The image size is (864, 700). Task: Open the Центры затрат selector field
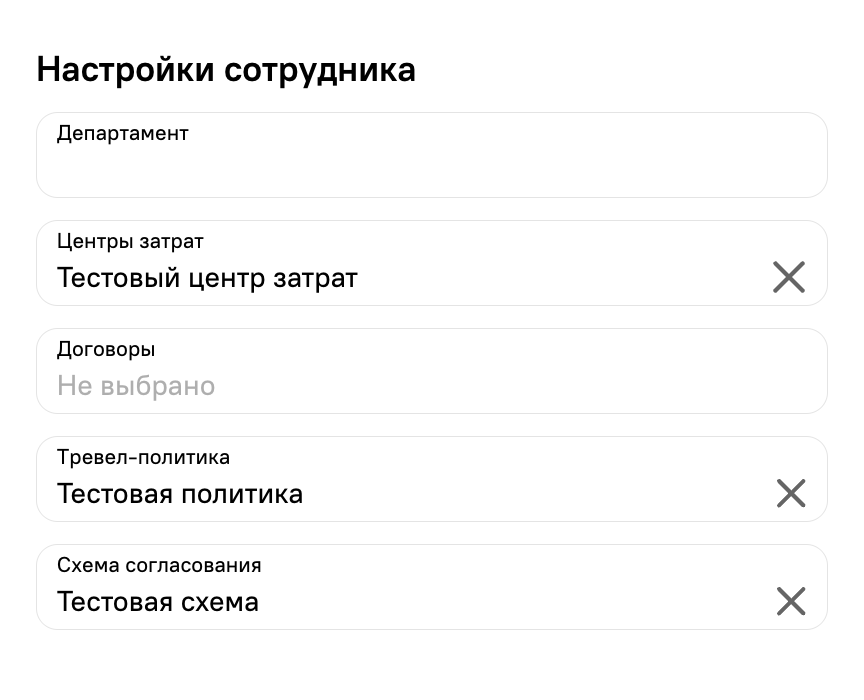[x=432, y=263]
